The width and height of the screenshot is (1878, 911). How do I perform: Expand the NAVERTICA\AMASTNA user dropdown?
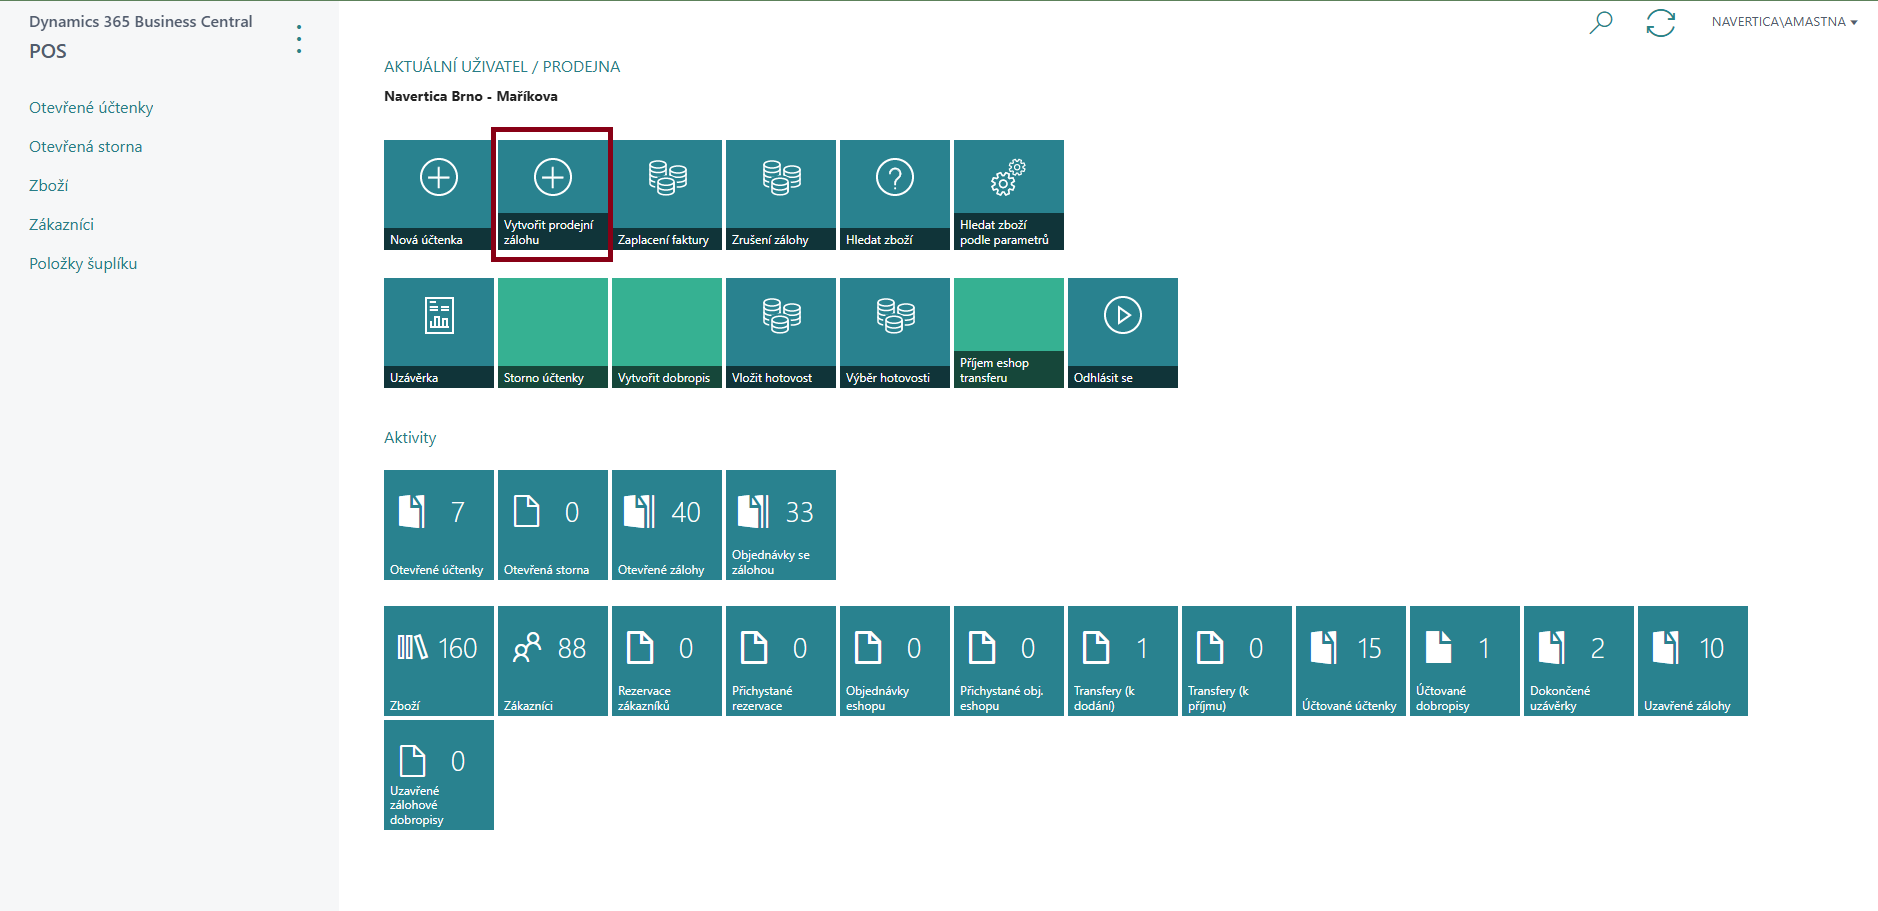1784,22
